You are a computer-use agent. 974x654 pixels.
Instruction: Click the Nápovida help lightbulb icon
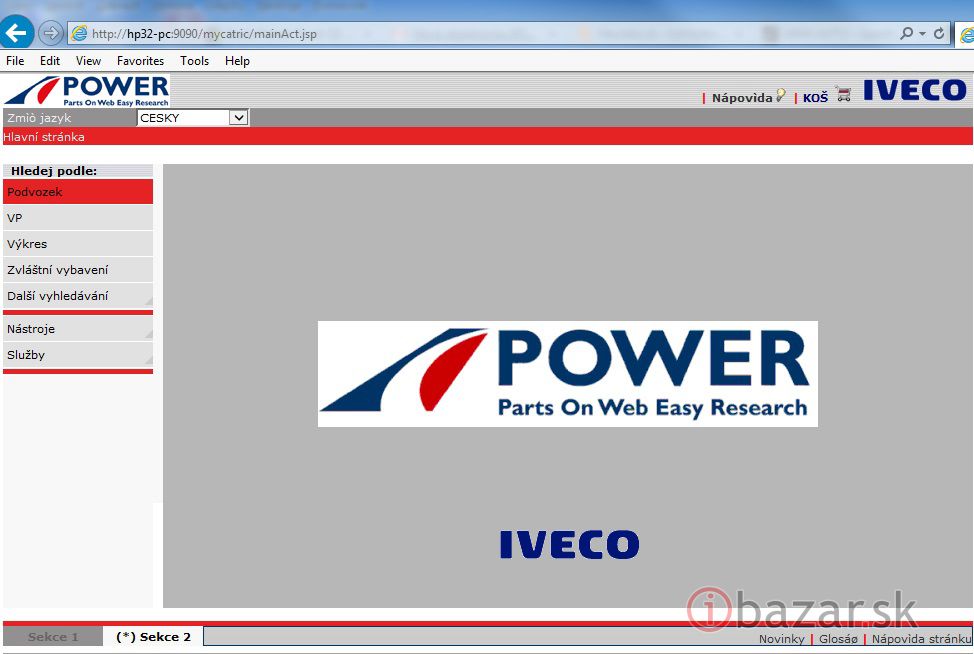click(x=781, y=96)
